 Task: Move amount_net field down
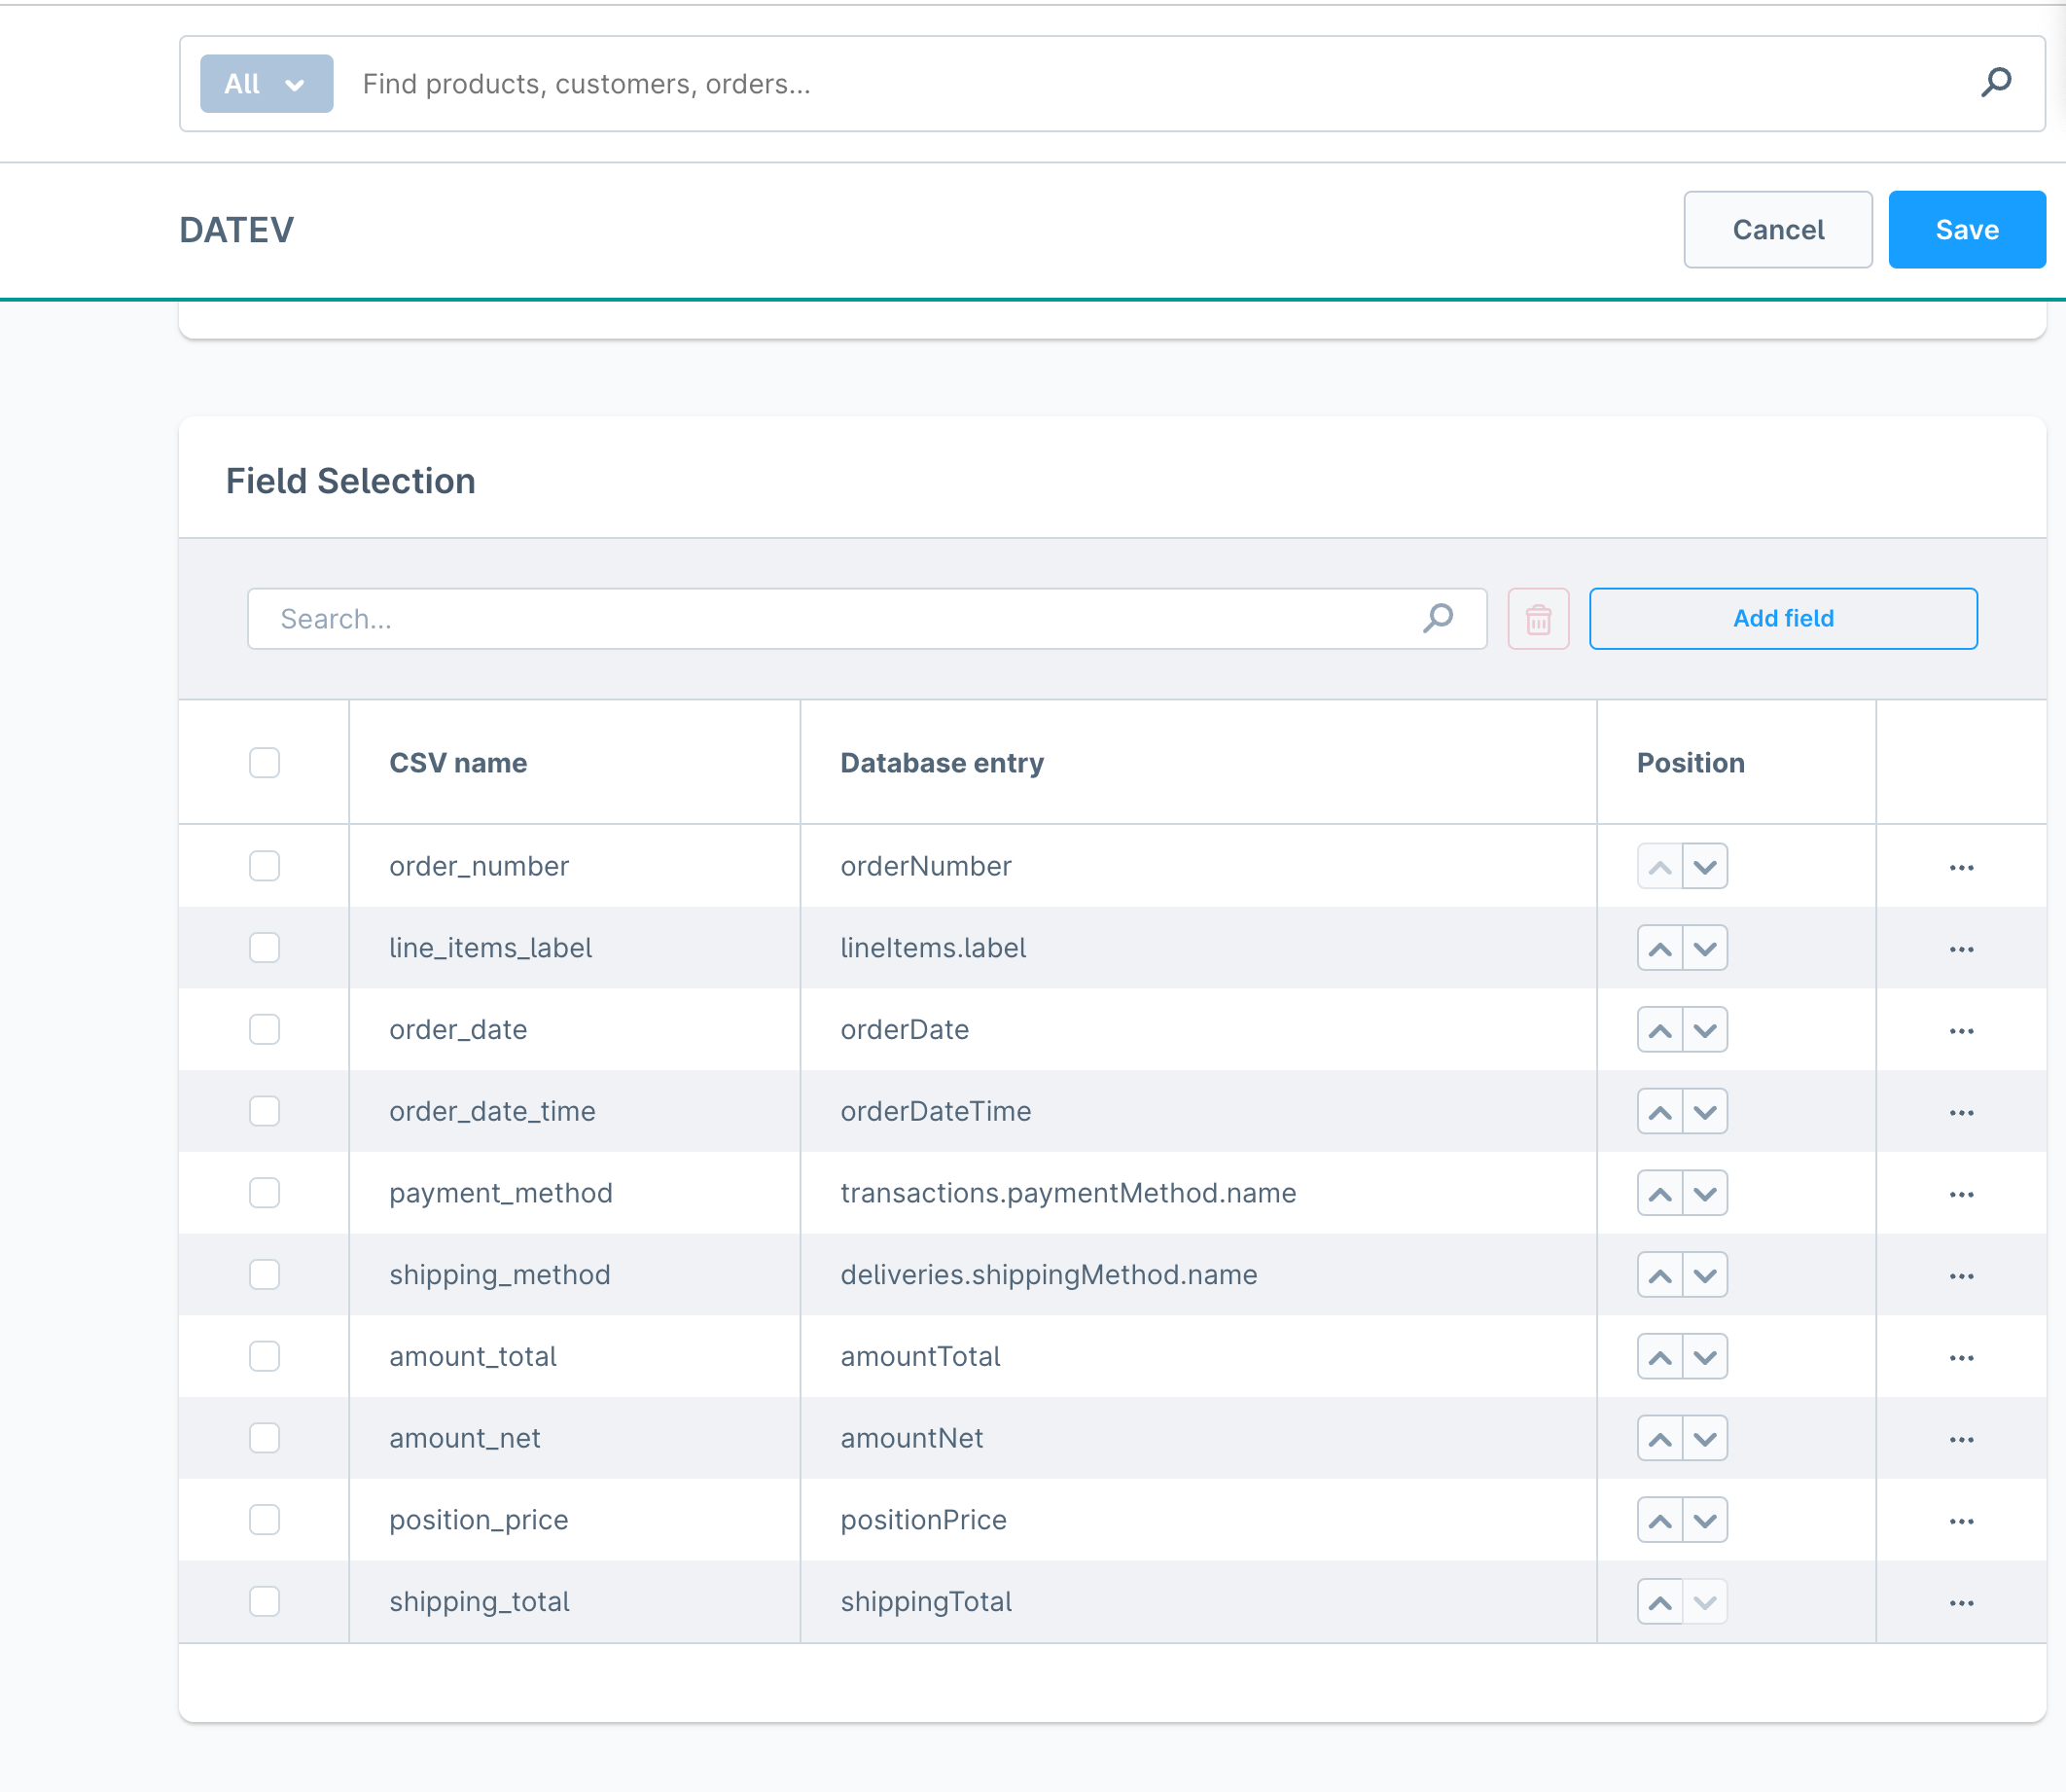(1705, 1439)
